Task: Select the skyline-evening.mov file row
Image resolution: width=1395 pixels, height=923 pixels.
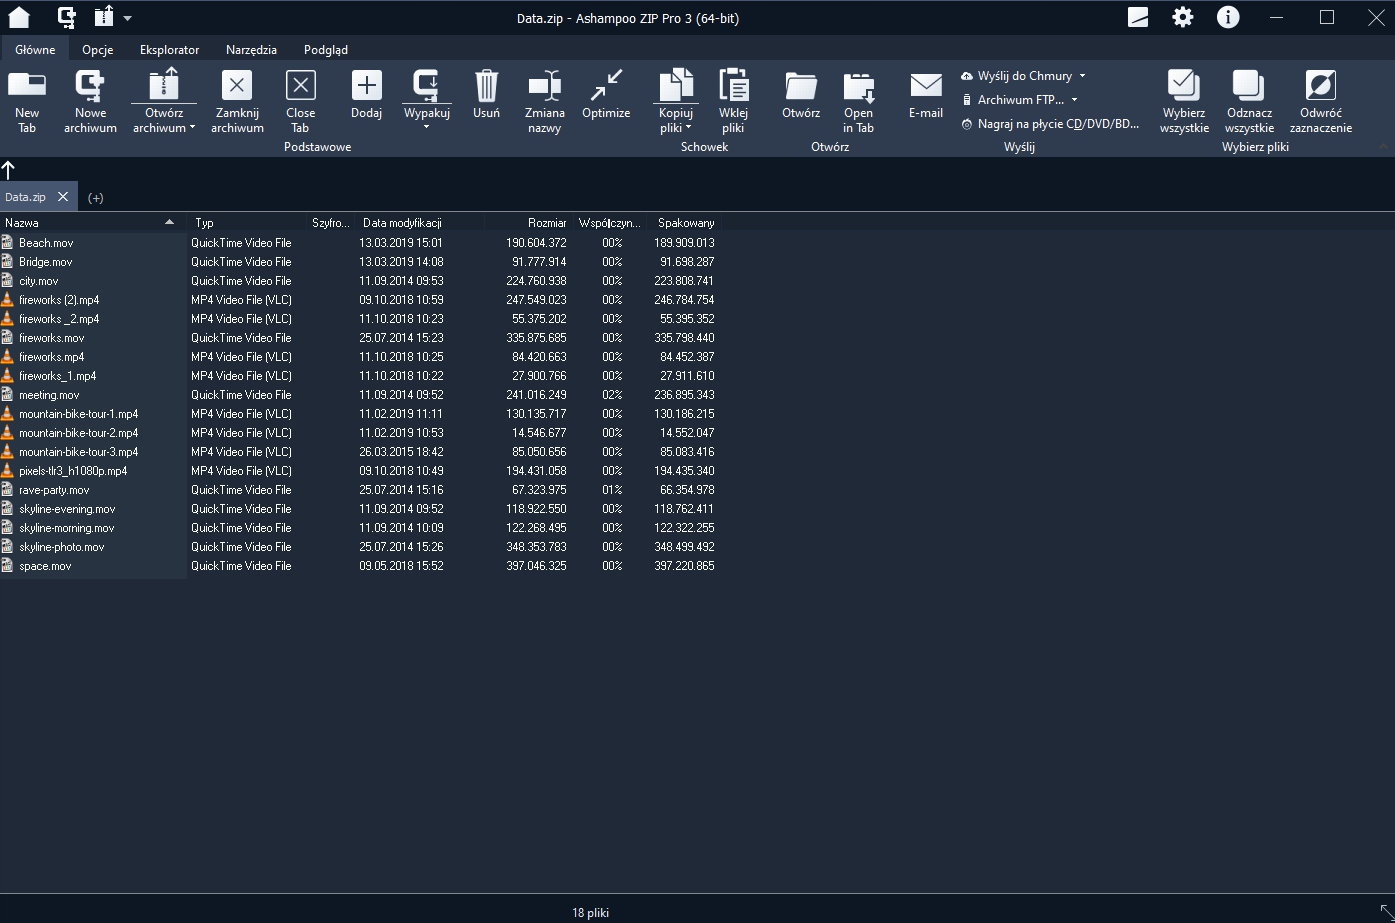Action: tap(67, 509)
